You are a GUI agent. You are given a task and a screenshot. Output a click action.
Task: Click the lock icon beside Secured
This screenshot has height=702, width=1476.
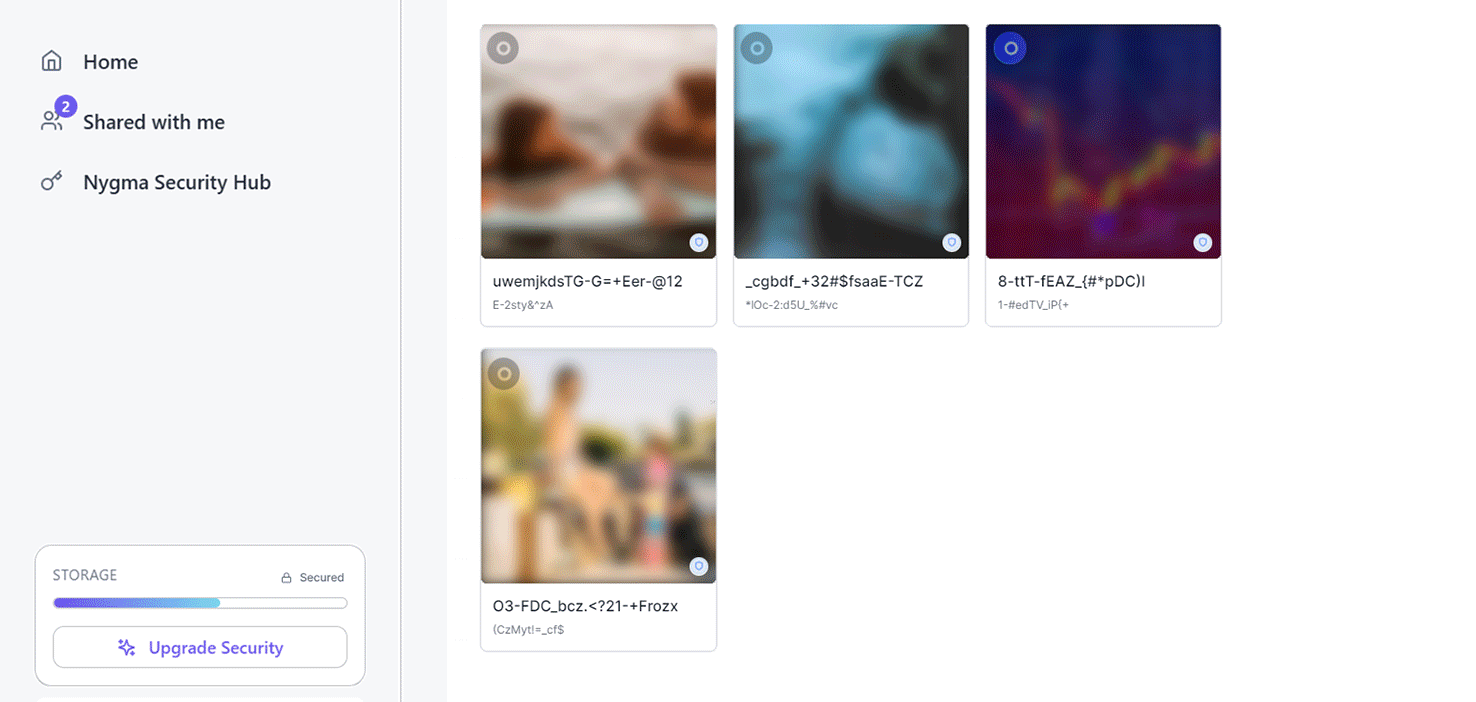(286, 578)
